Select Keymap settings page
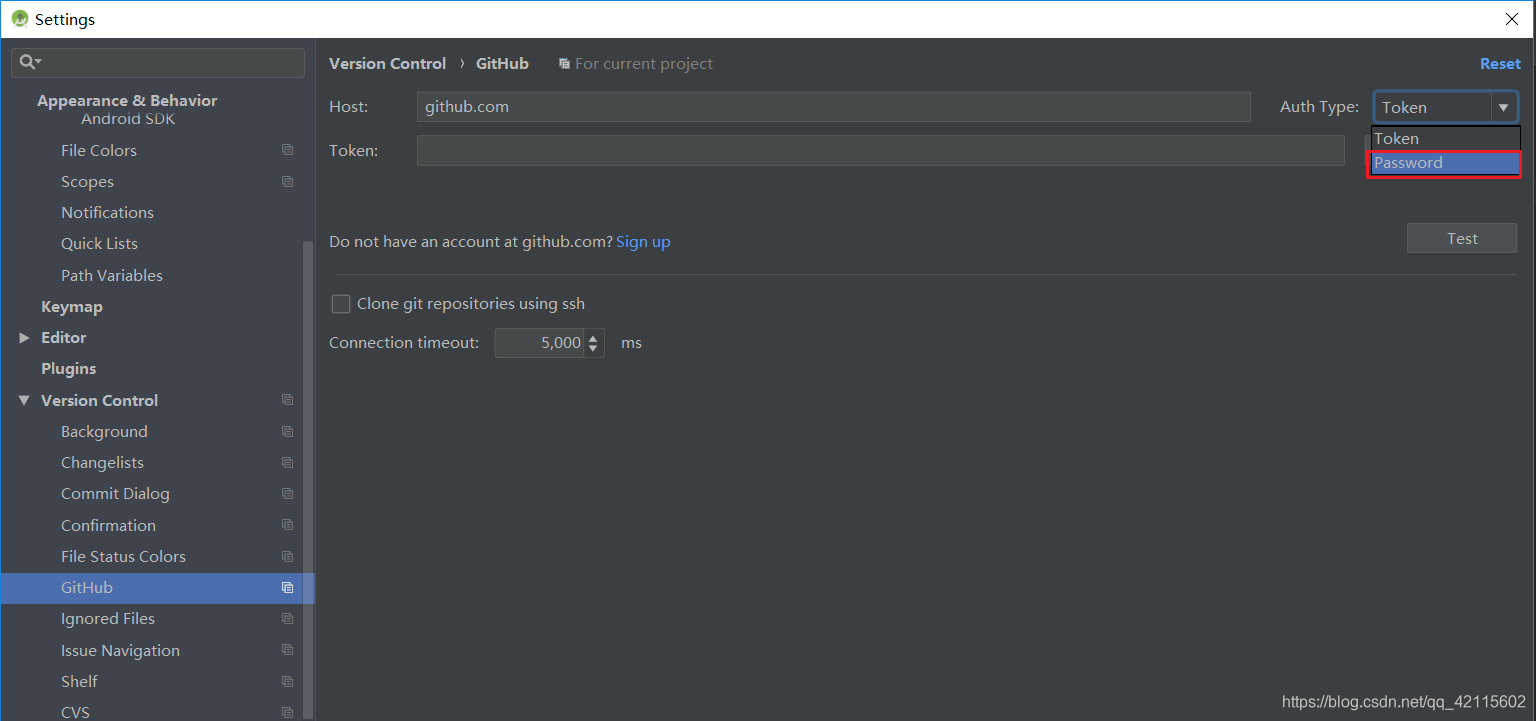This screenshot has height=721, width=1536. point(72,307)
